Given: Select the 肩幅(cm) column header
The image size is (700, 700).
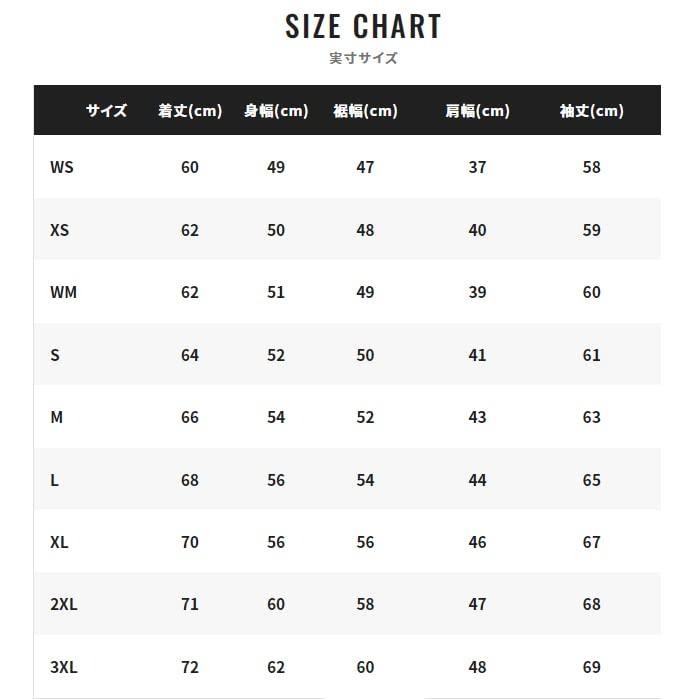Looking at the screenshot, I should (477, 111).
